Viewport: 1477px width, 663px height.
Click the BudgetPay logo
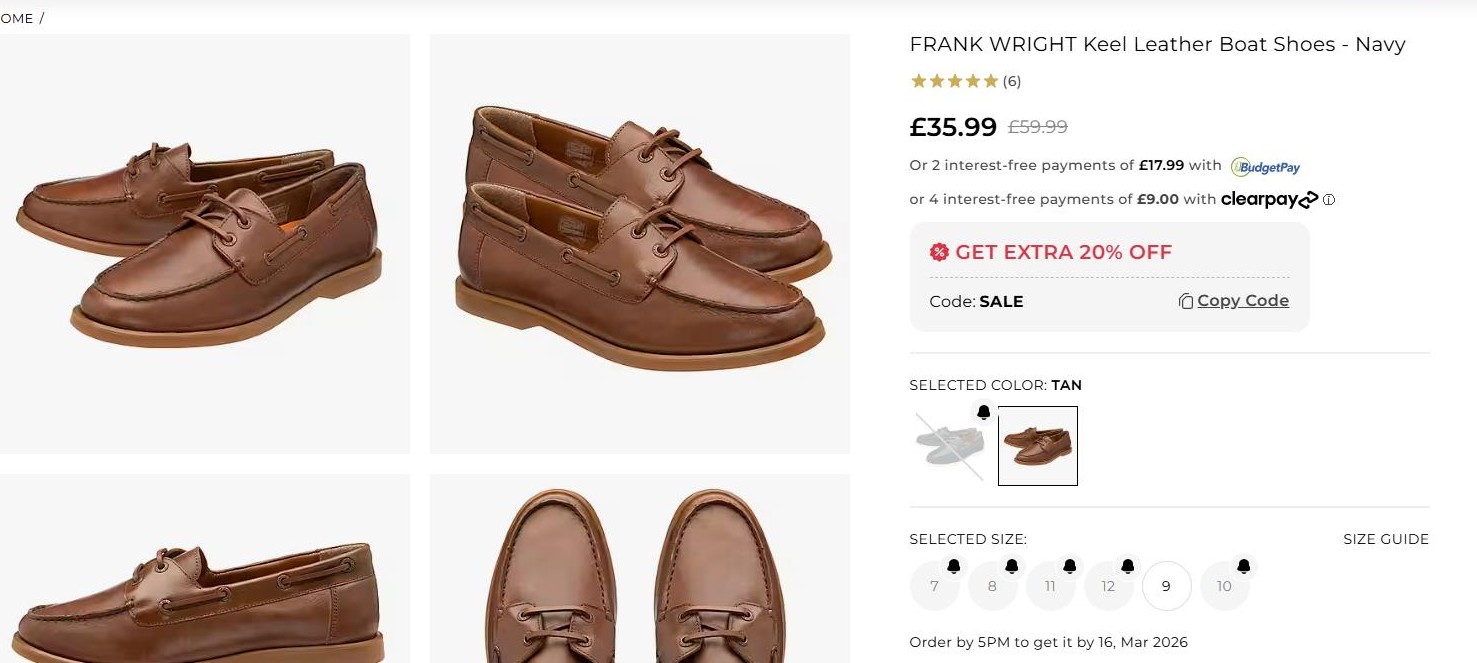pyautogui.click(x=1266, y=167)
